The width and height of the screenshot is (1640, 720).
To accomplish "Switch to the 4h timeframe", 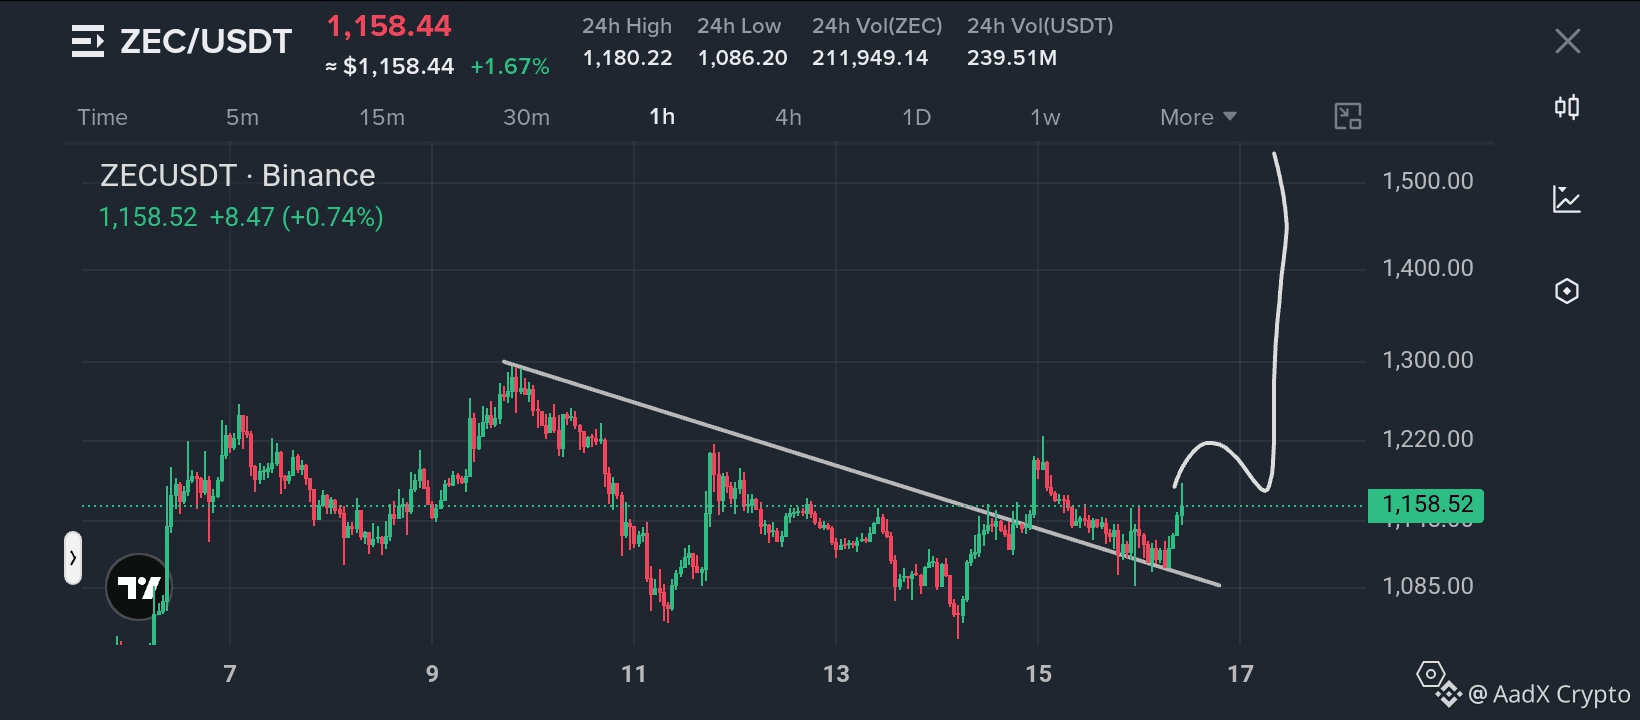I will (x=788, y=117).
